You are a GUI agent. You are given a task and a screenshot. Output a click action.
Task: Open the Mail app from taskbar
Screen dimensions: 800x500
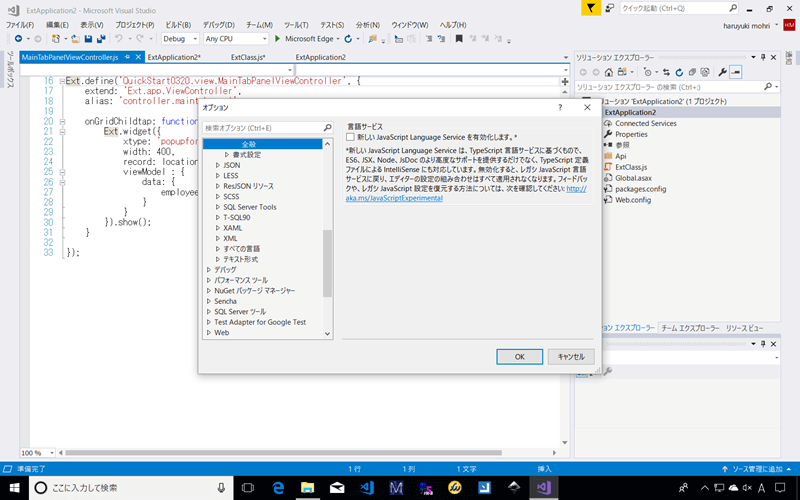pyautogui.click(x=337, y=488)
